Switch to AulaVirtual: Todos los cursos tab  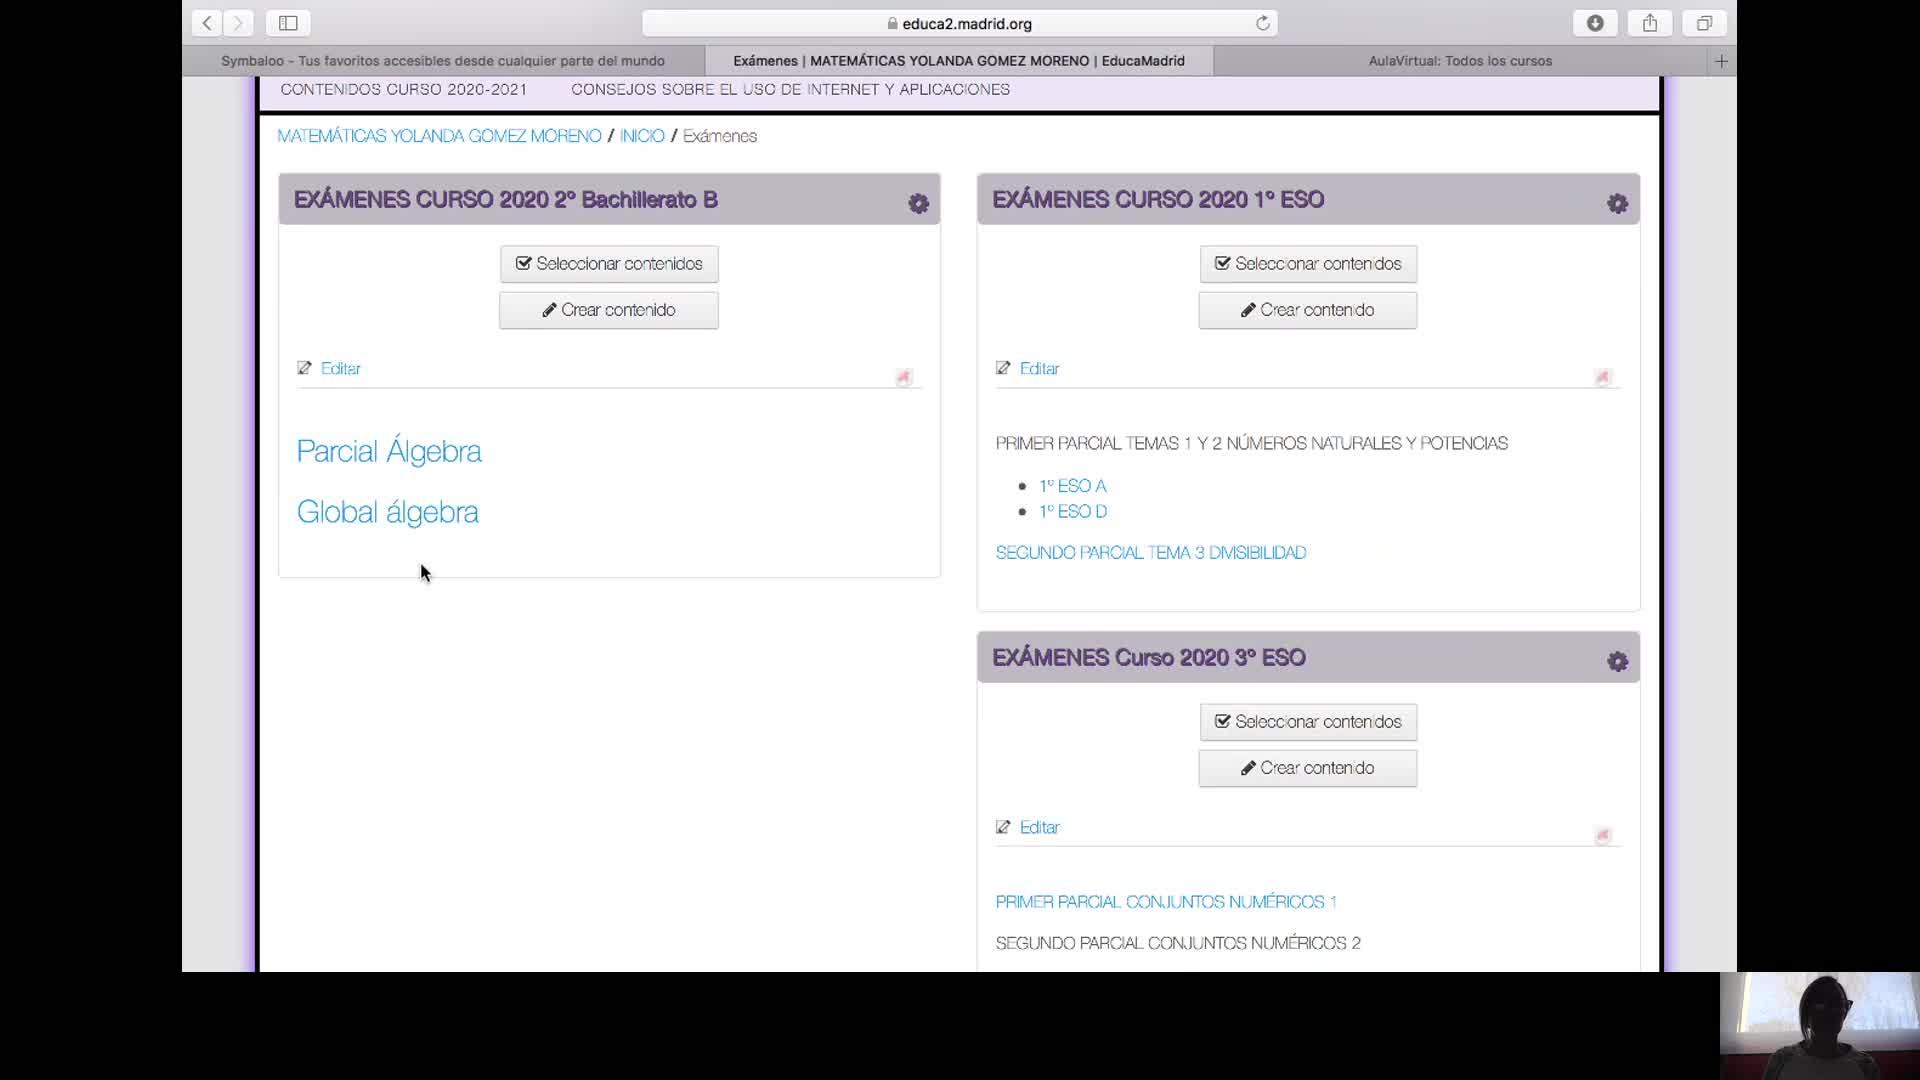[1459, 61]
